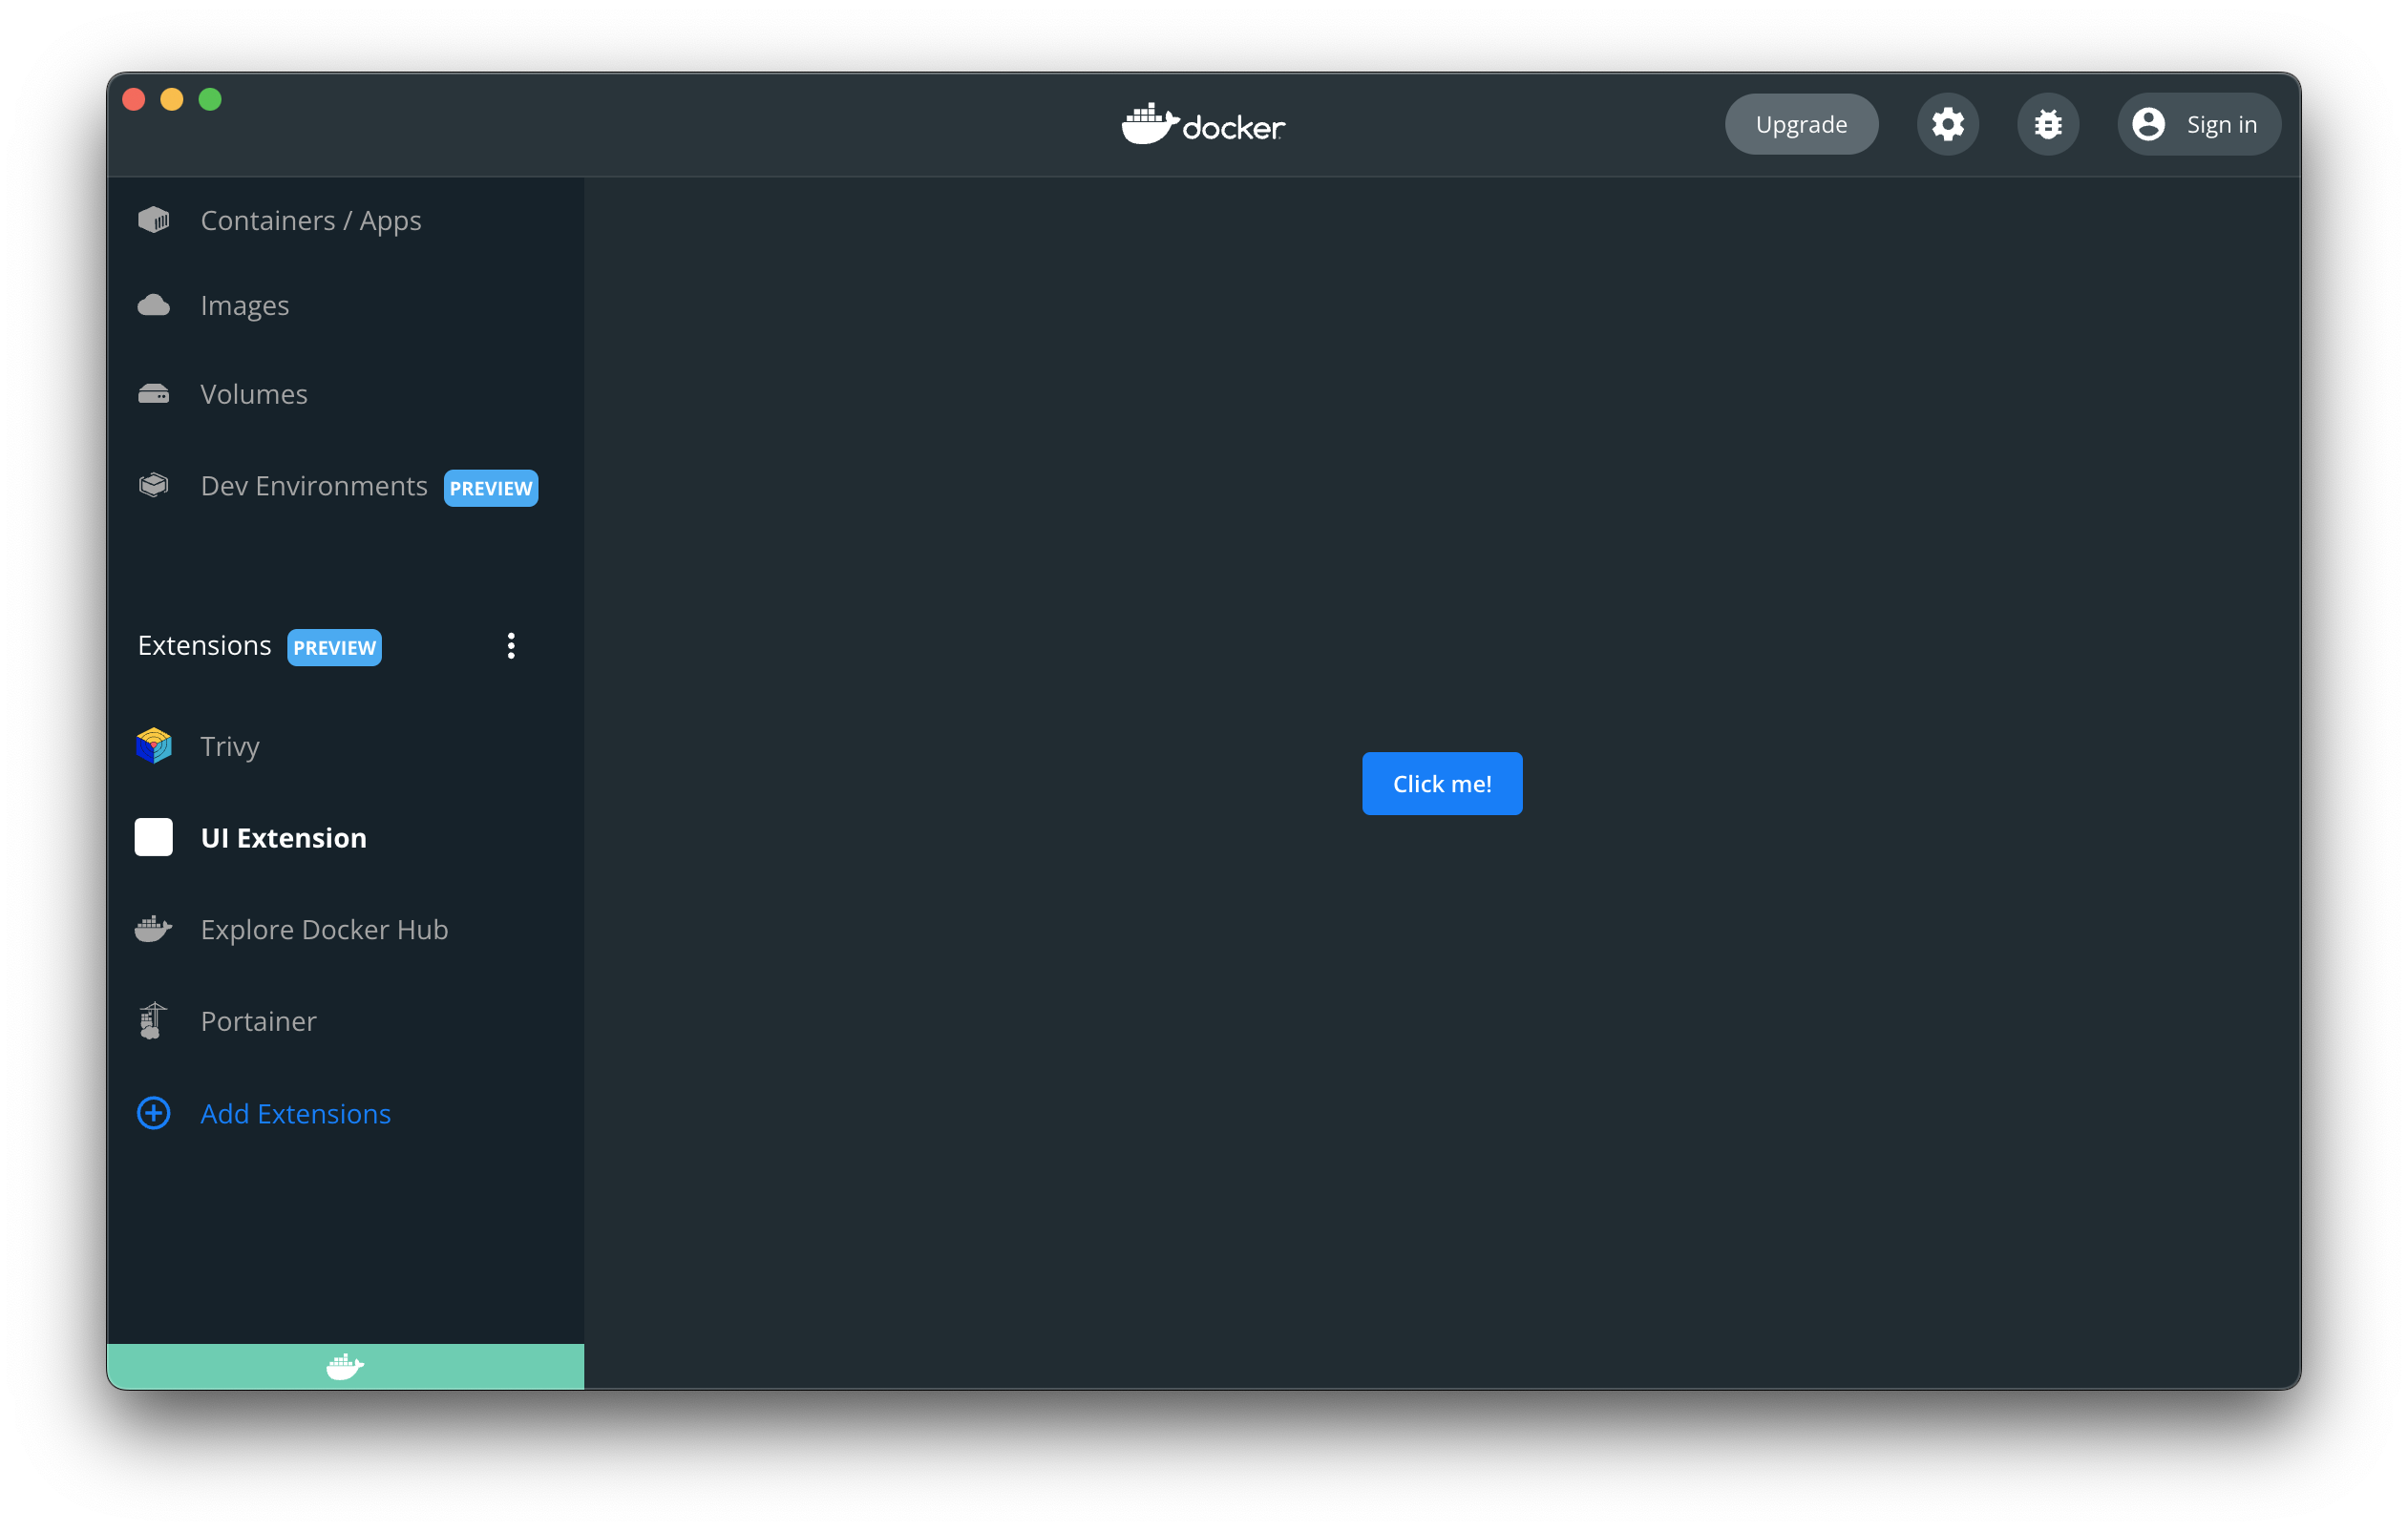The height and width of the screenshot is (1531, 2408).
Task: Click the Explore Docker Hub whale icon
Action: pos(153,929)
